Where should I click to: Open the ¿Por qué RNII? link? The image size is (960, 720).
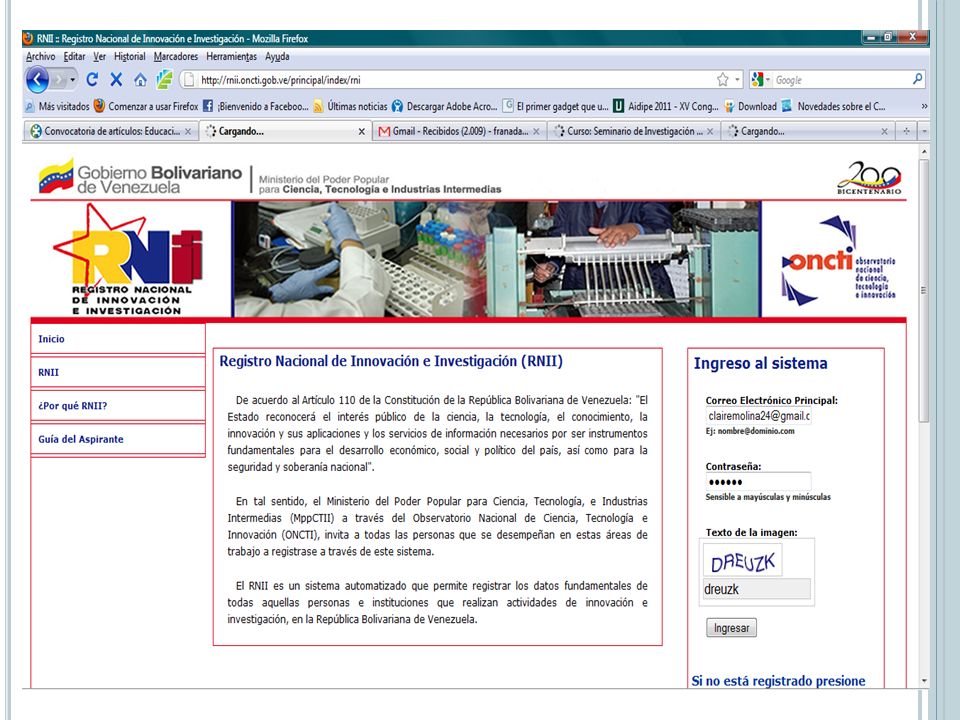(72, 405)
